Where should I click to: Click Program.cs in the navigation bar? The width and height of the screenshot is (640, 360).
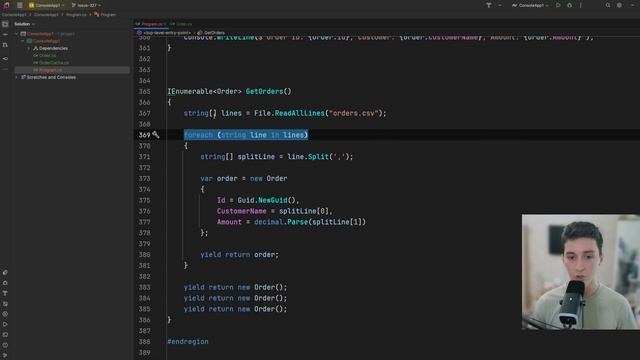click(x=76, y=15)
